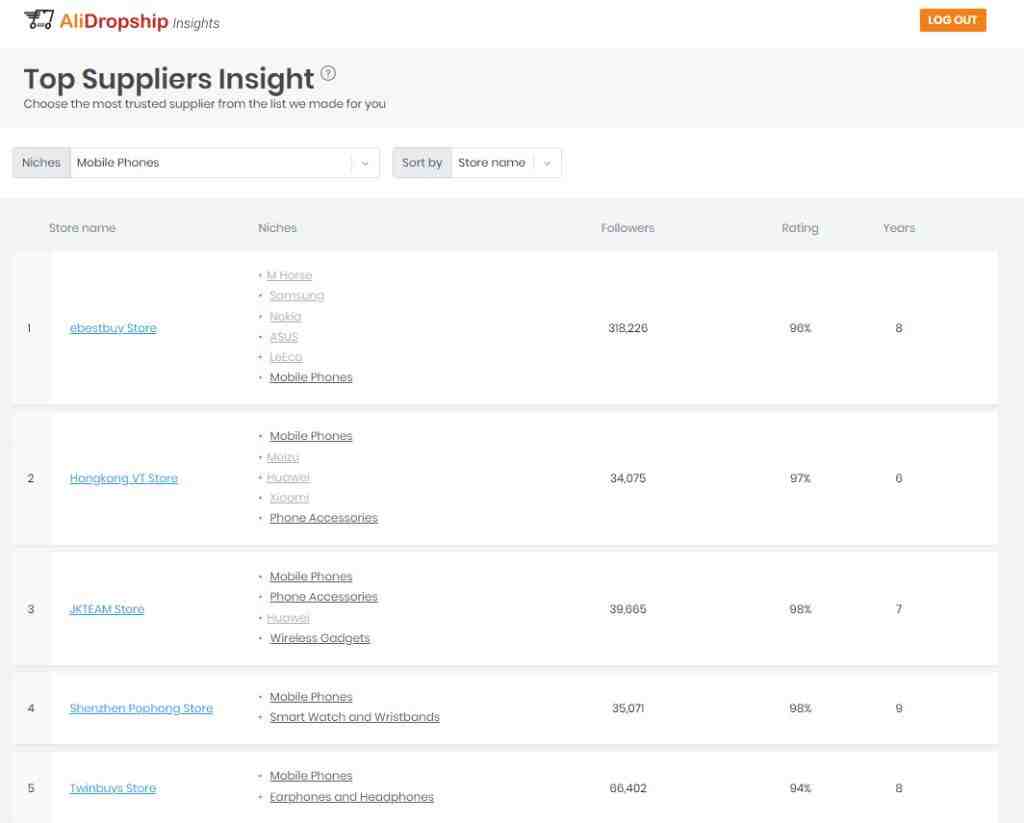Click the Store name column header

(82, 228)
